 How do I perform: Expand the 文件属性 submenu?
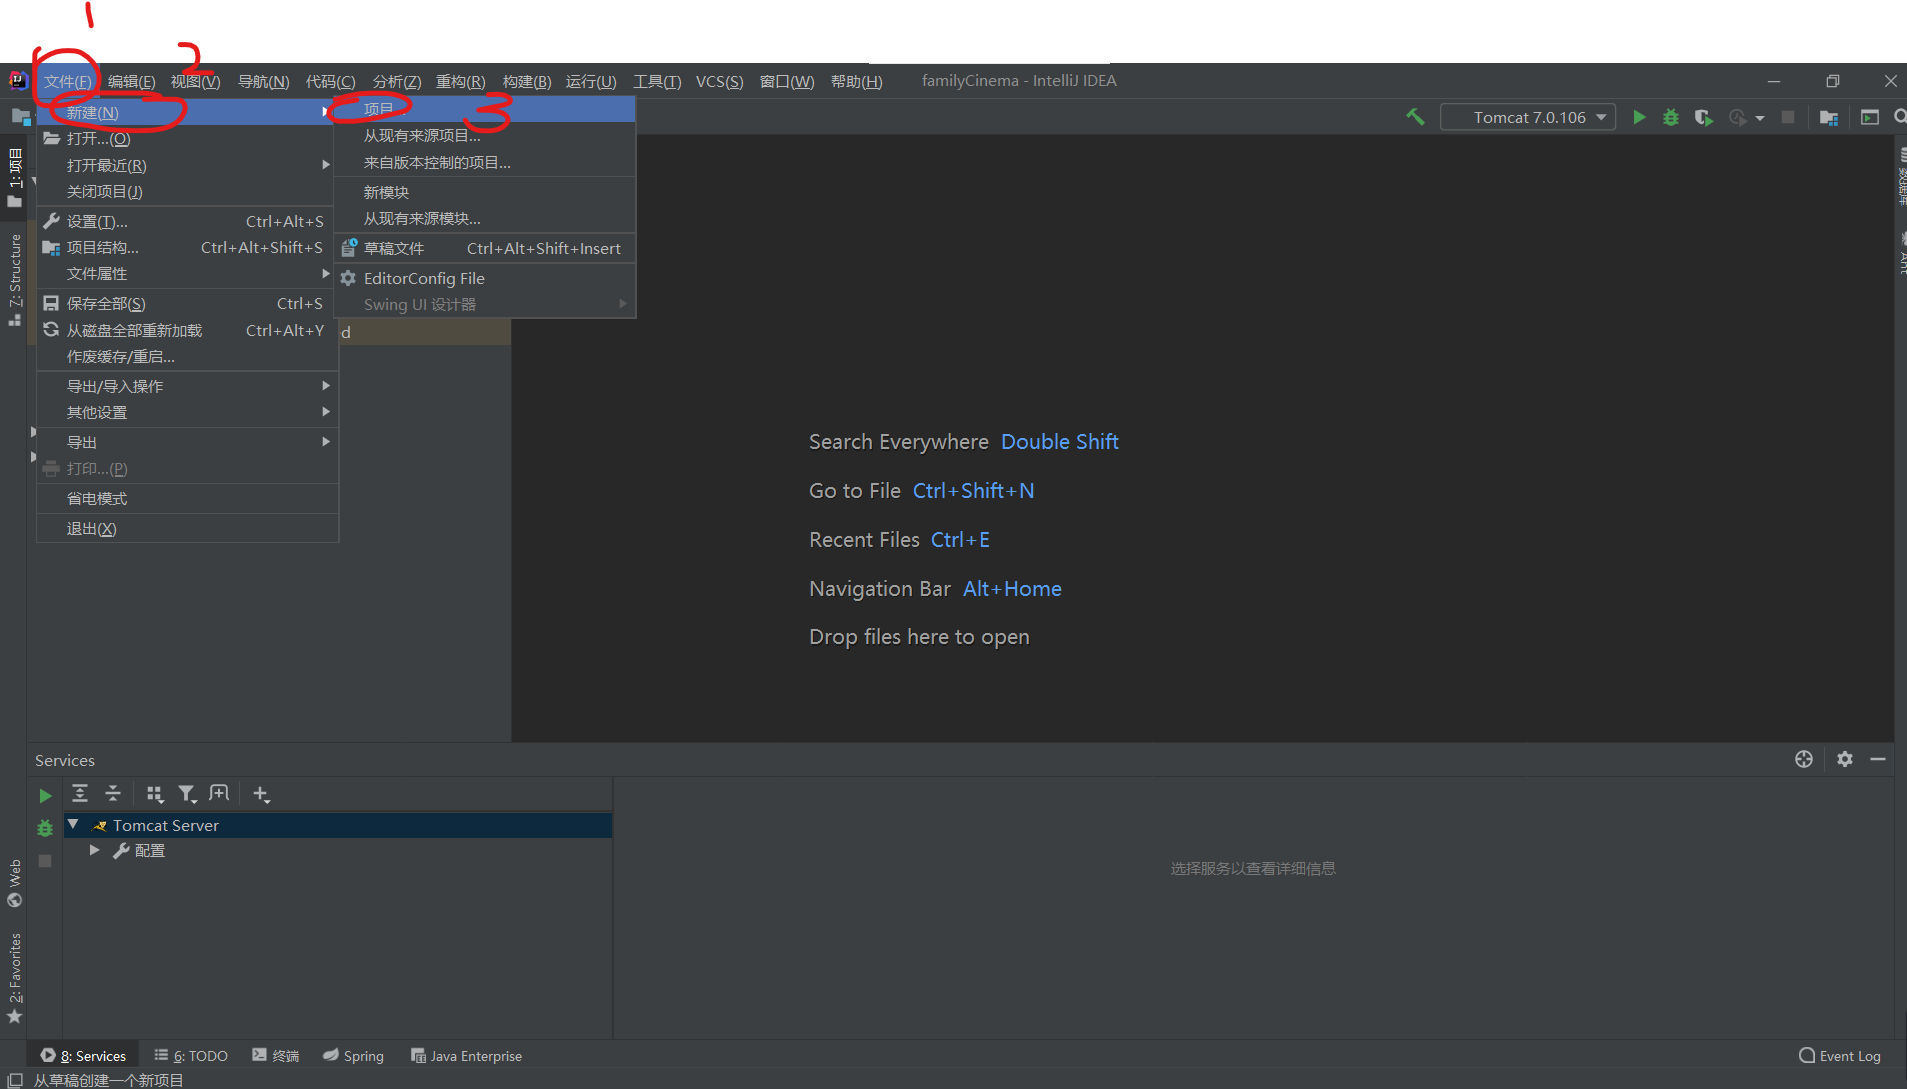188,273
